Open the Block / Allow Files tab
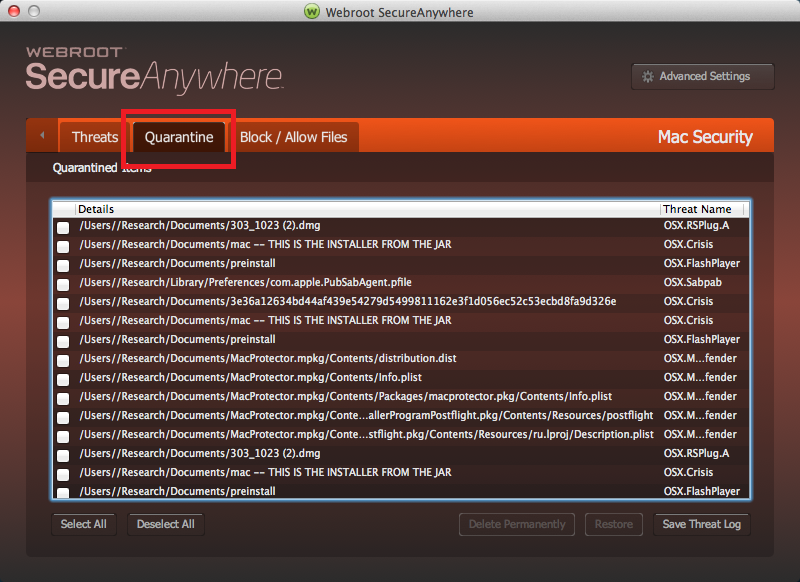Screen dimensions: 800x582 (x=293, y=137)
